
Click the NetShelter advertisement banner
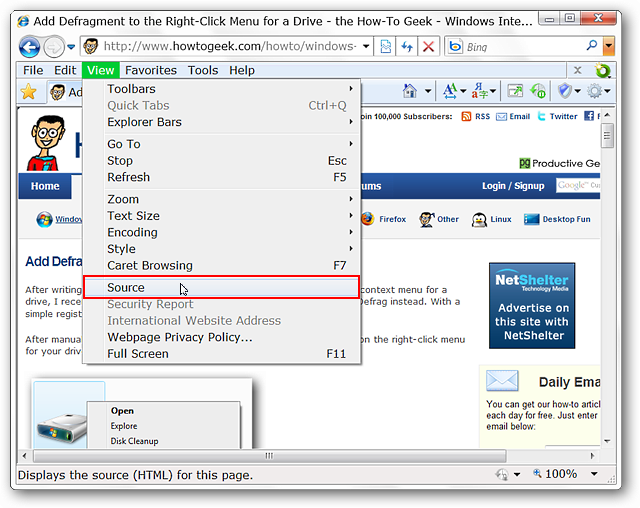tap(532, 306)
